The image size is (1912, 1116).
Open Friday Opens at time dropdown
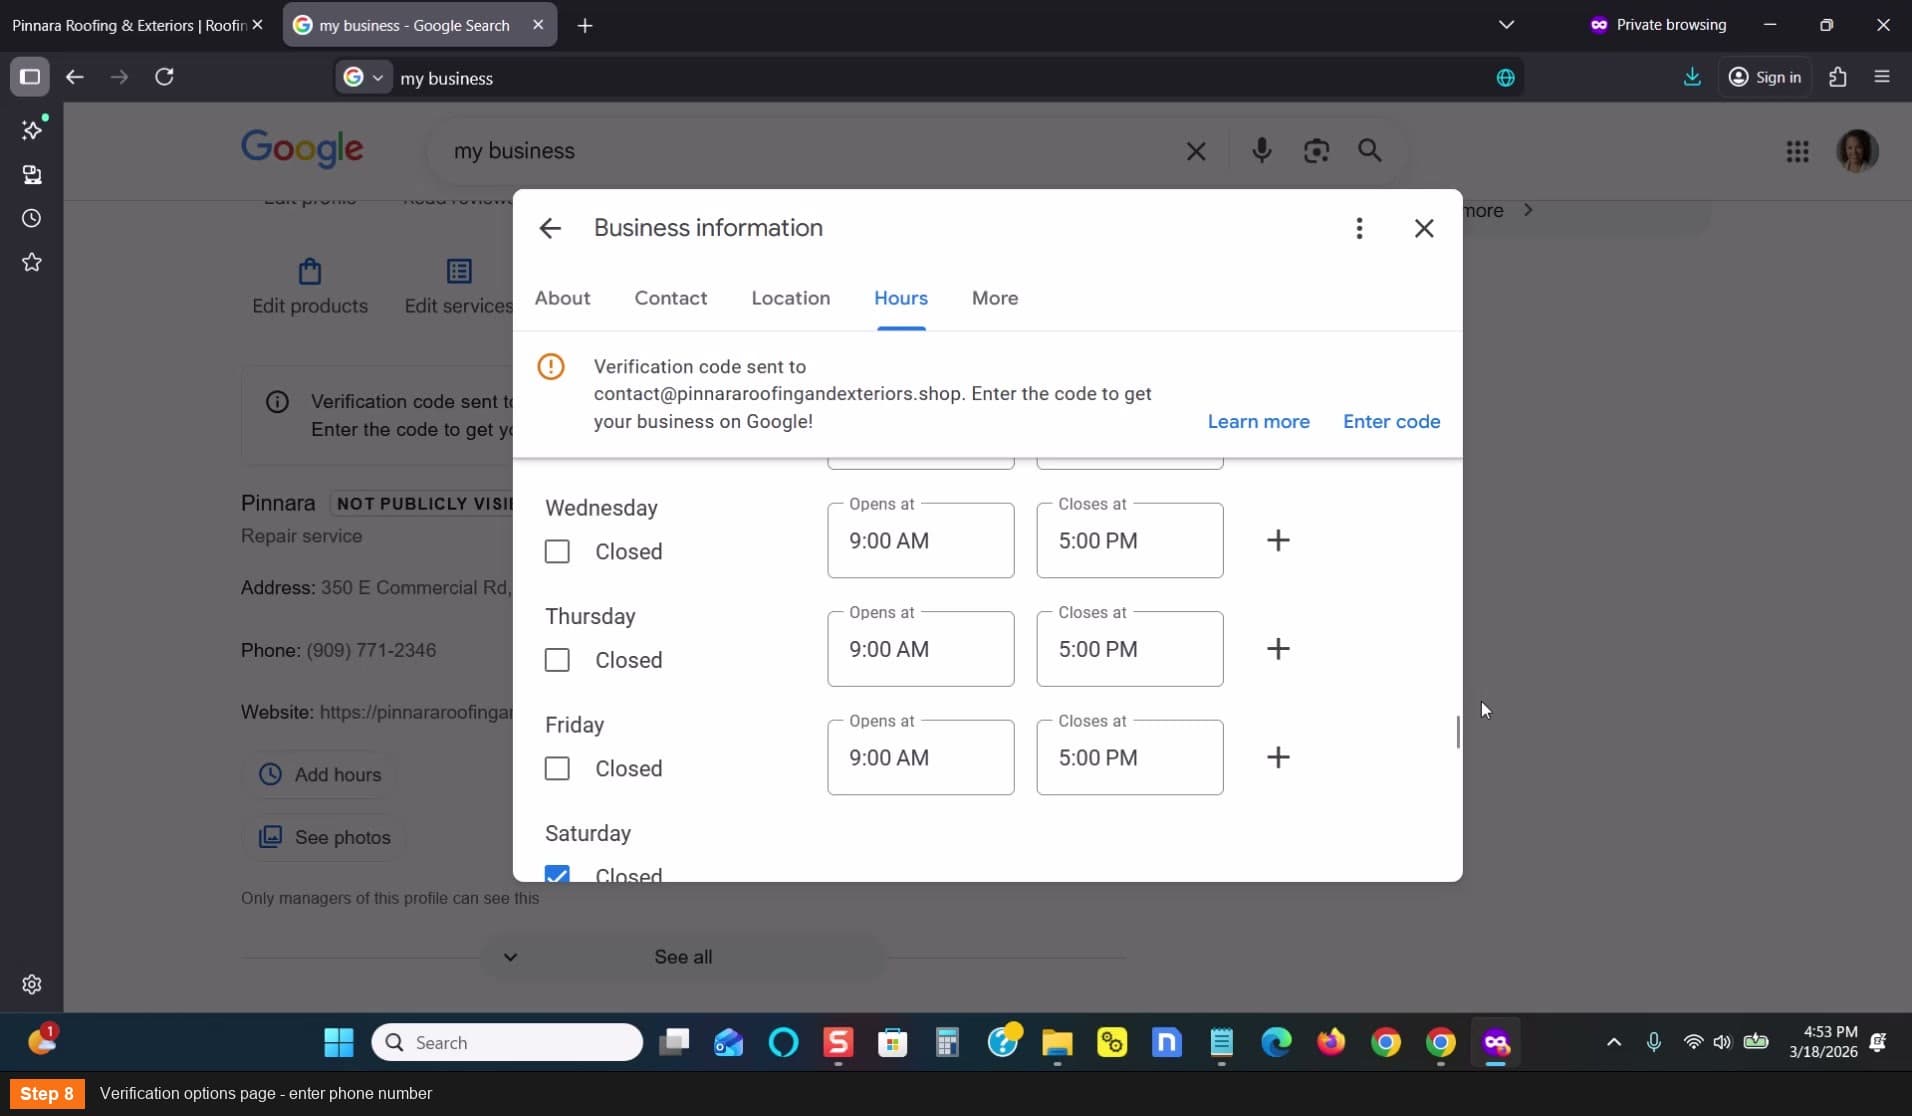point(921,757)
